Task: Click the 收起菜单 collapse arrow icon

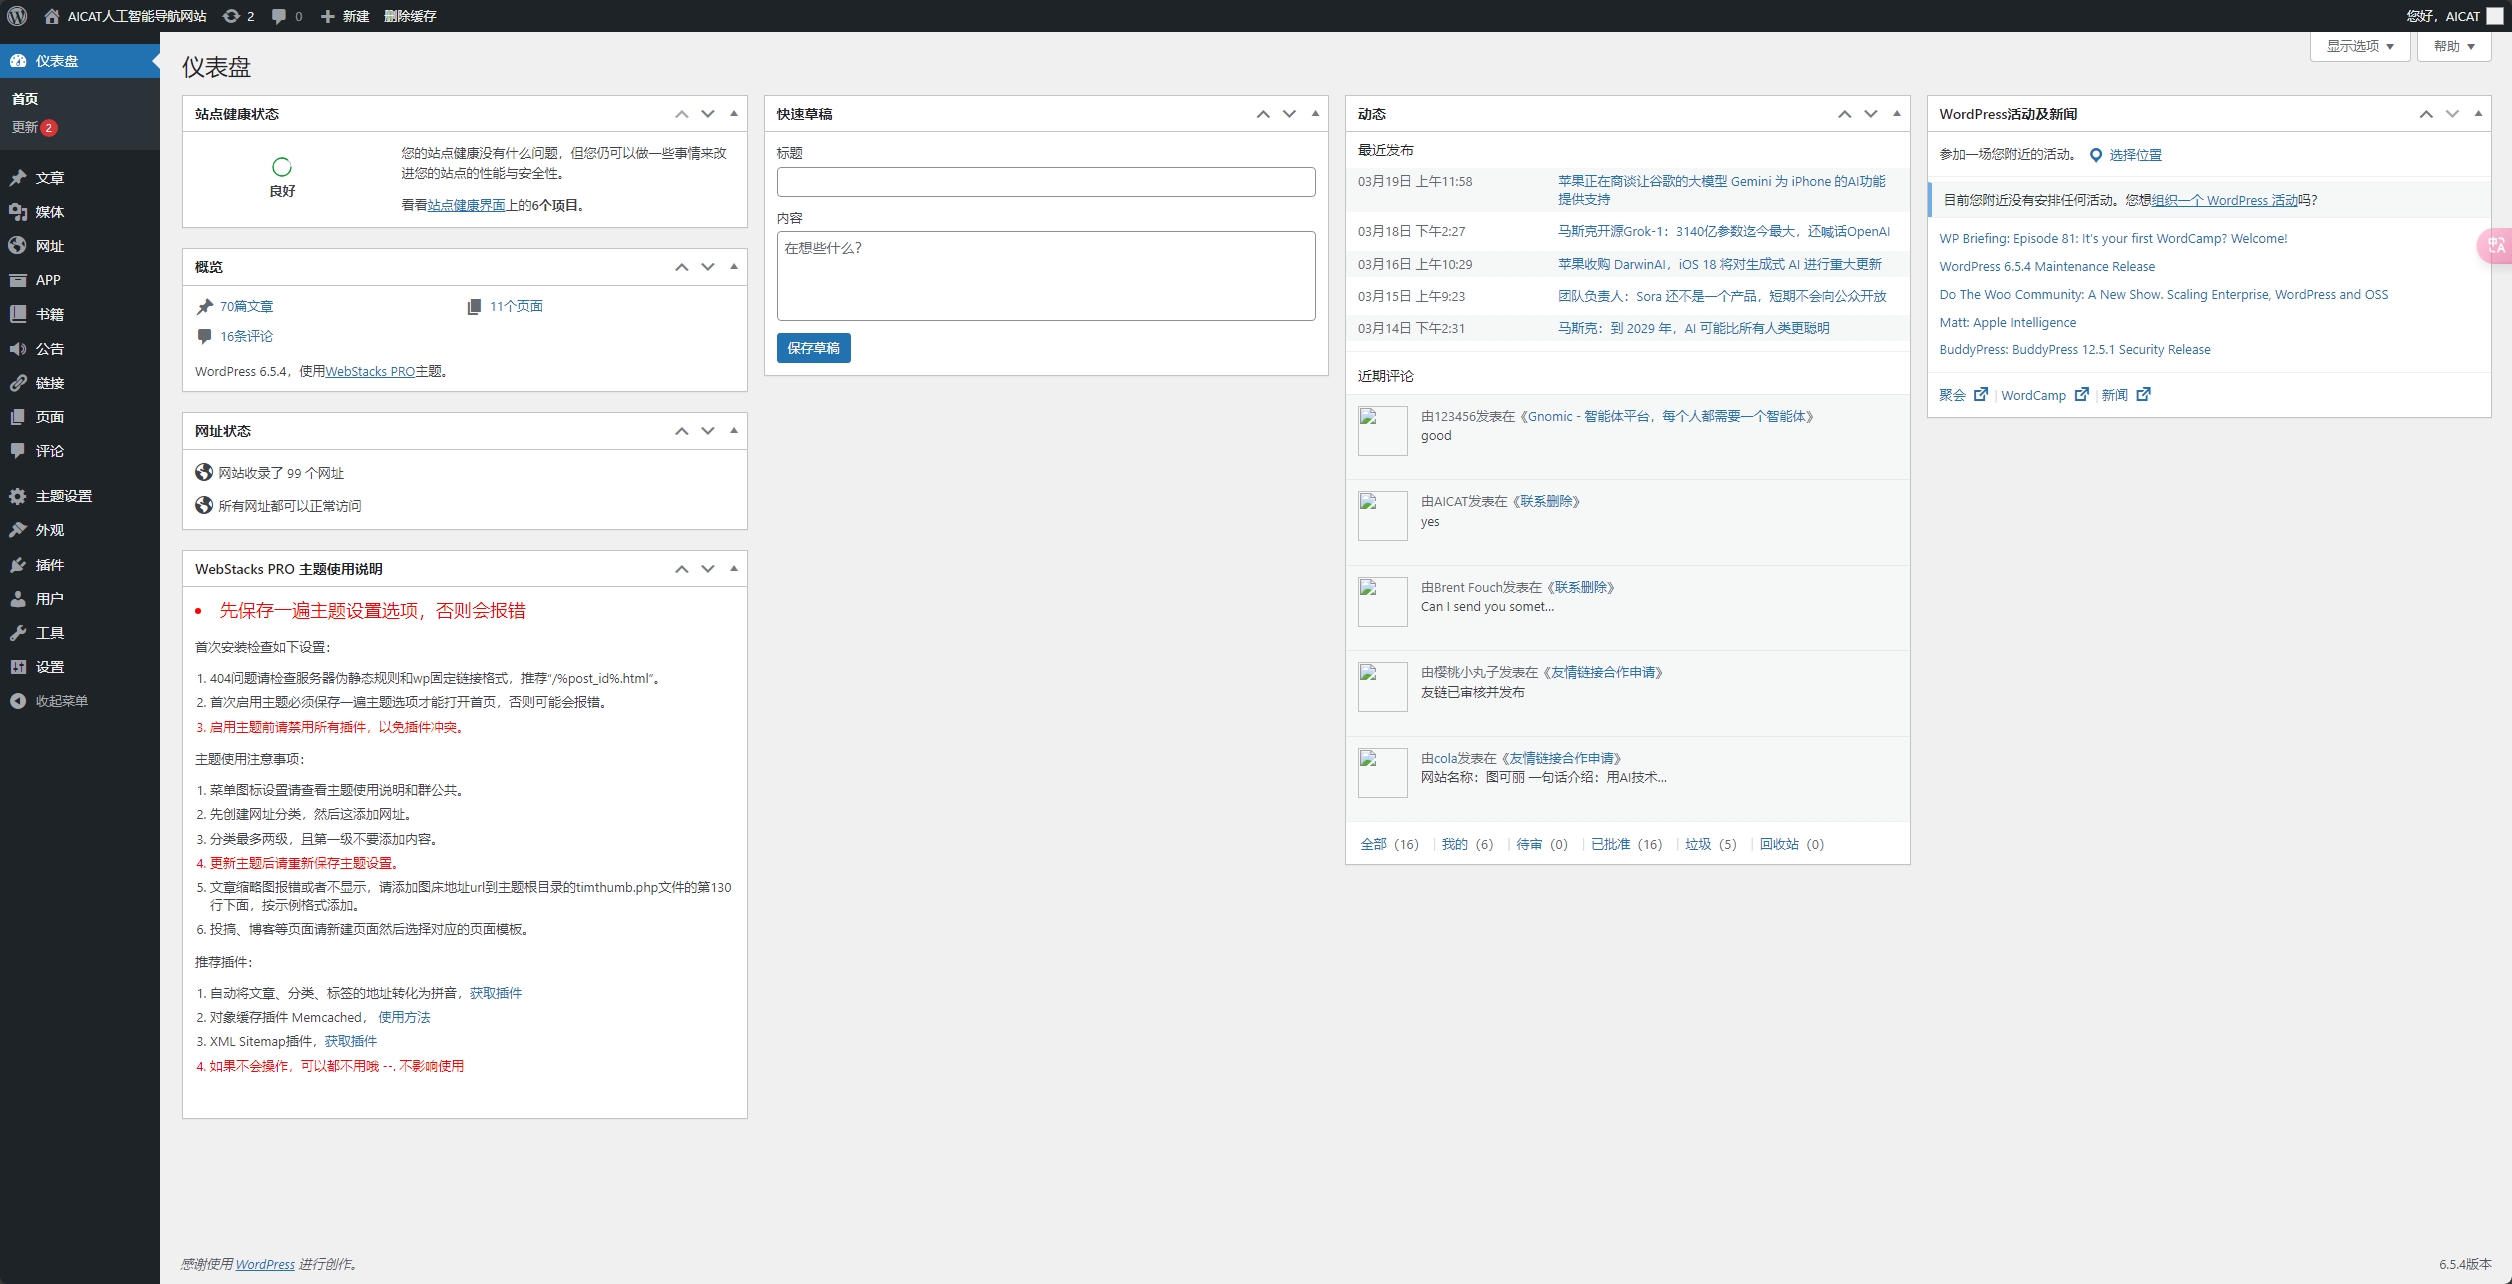Action: [18, 701]
